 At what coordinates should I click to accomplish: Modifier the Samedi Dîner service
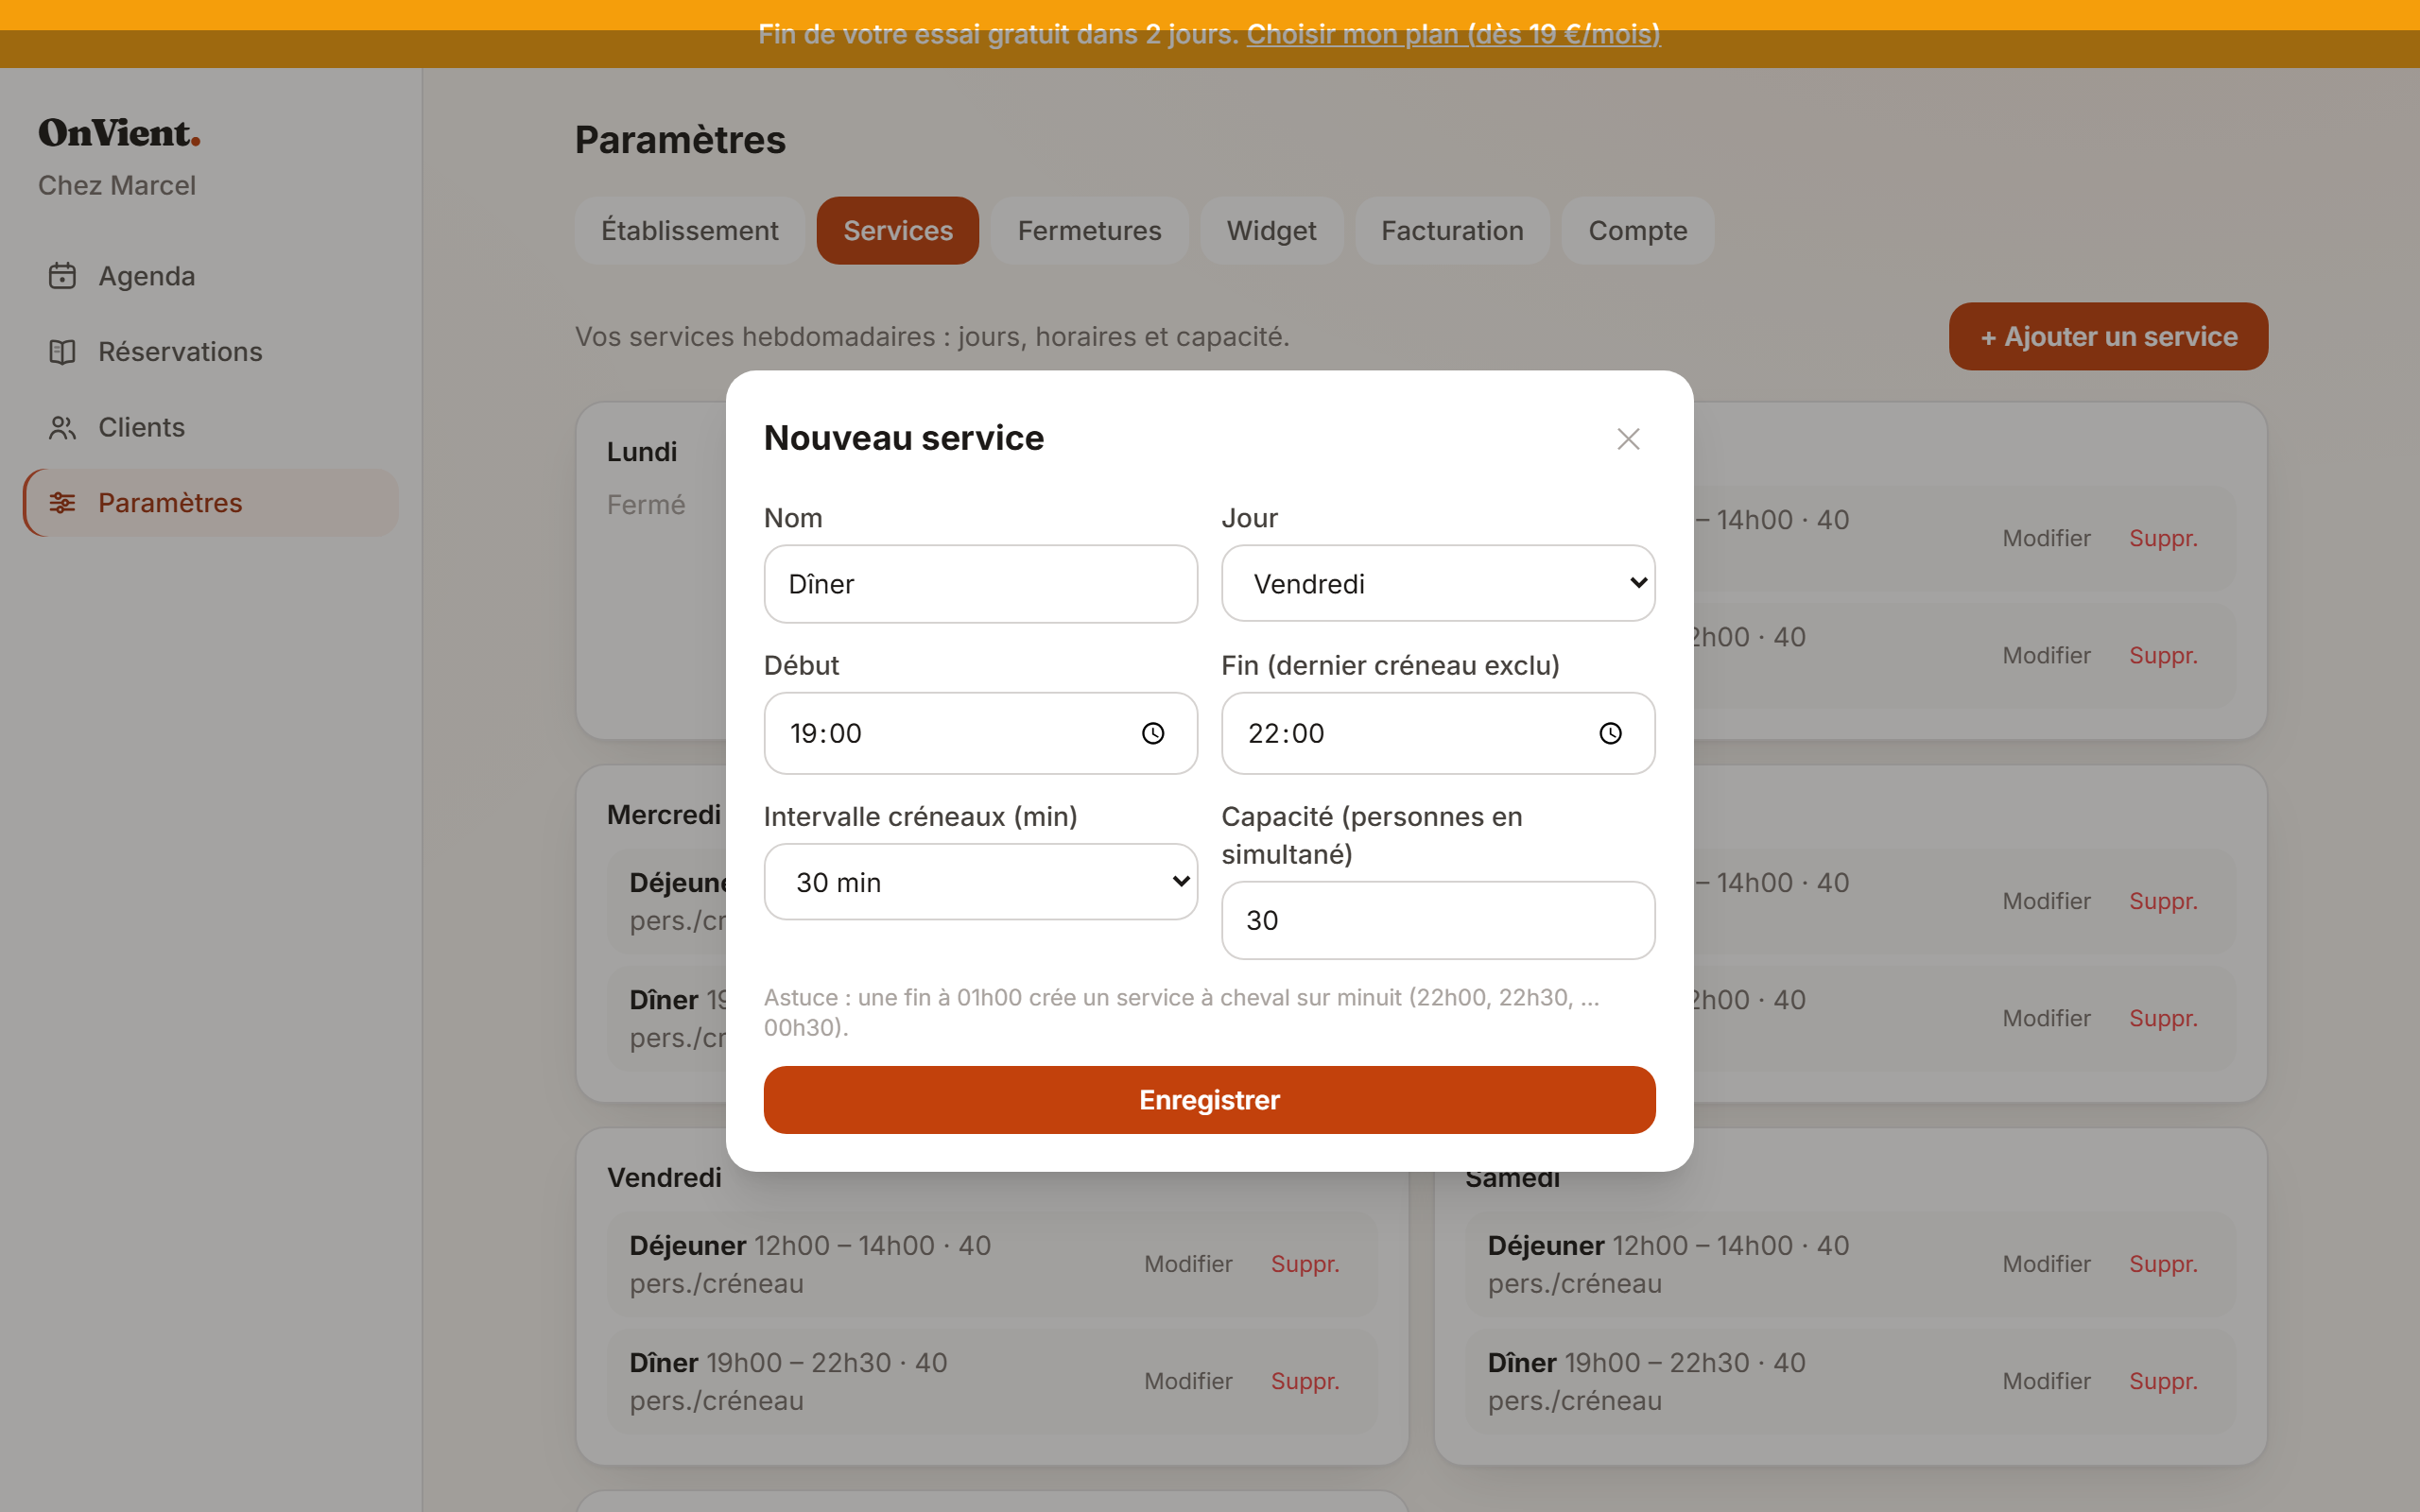(2046, 1381)
